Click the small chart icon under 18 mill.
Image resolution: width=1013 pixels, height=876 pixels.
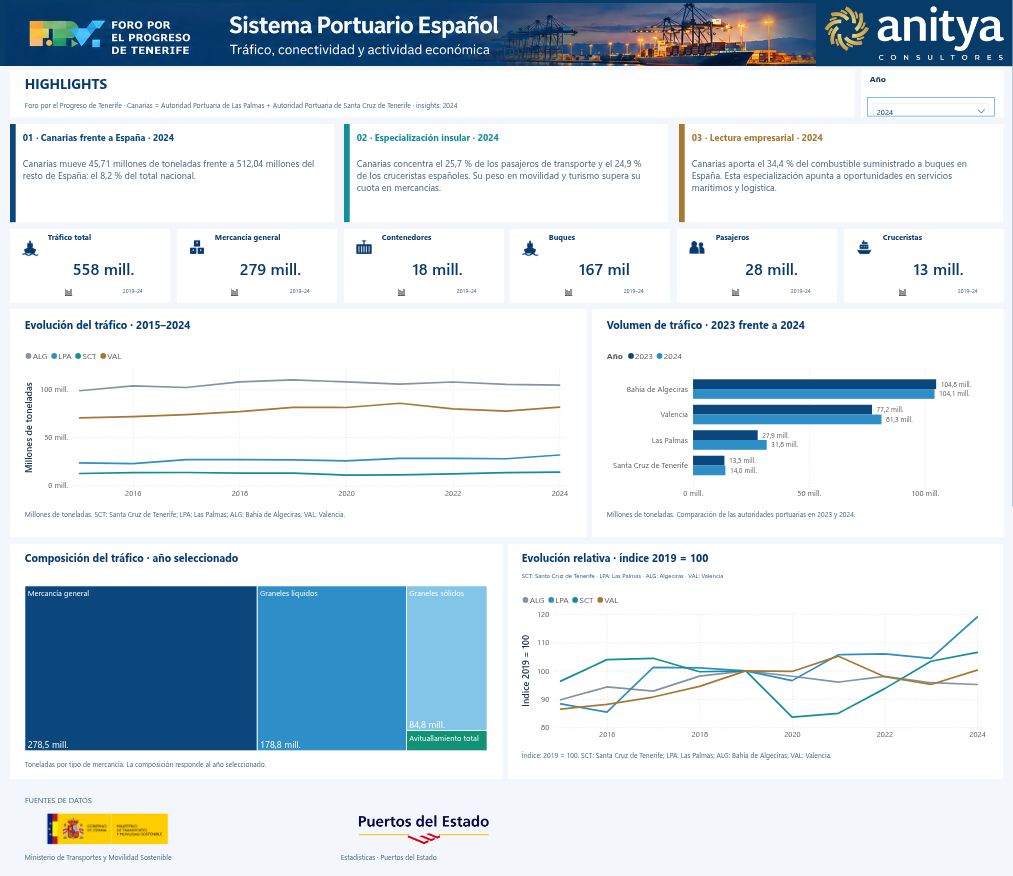(401, 293)
